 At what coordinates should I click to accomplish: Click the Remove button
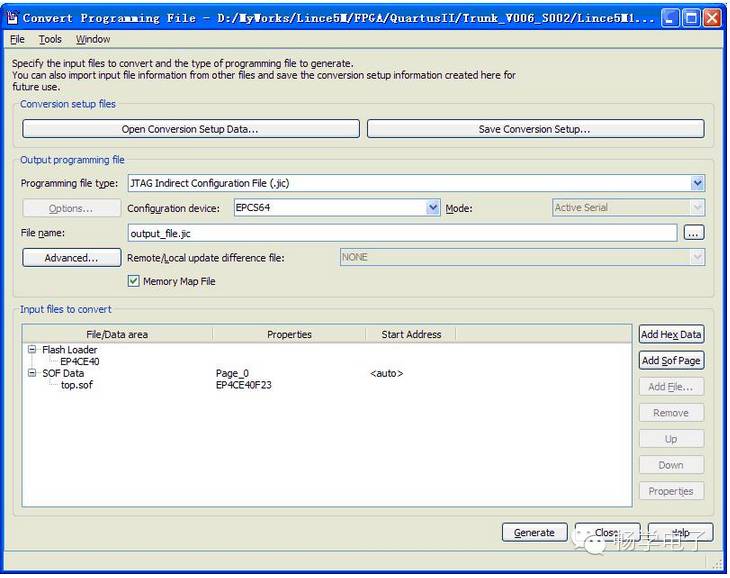pos(671,412)
